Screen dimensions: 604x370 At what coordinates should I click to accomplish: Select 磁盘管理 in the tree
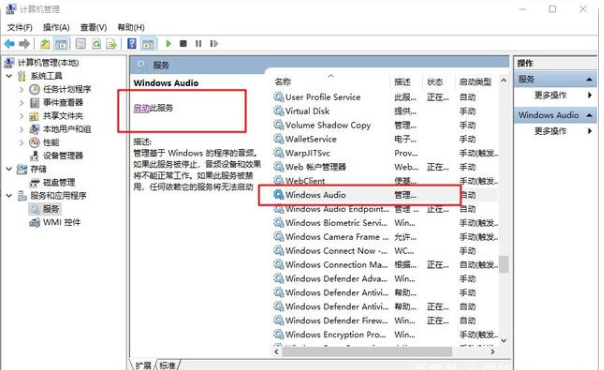[59, 182]
